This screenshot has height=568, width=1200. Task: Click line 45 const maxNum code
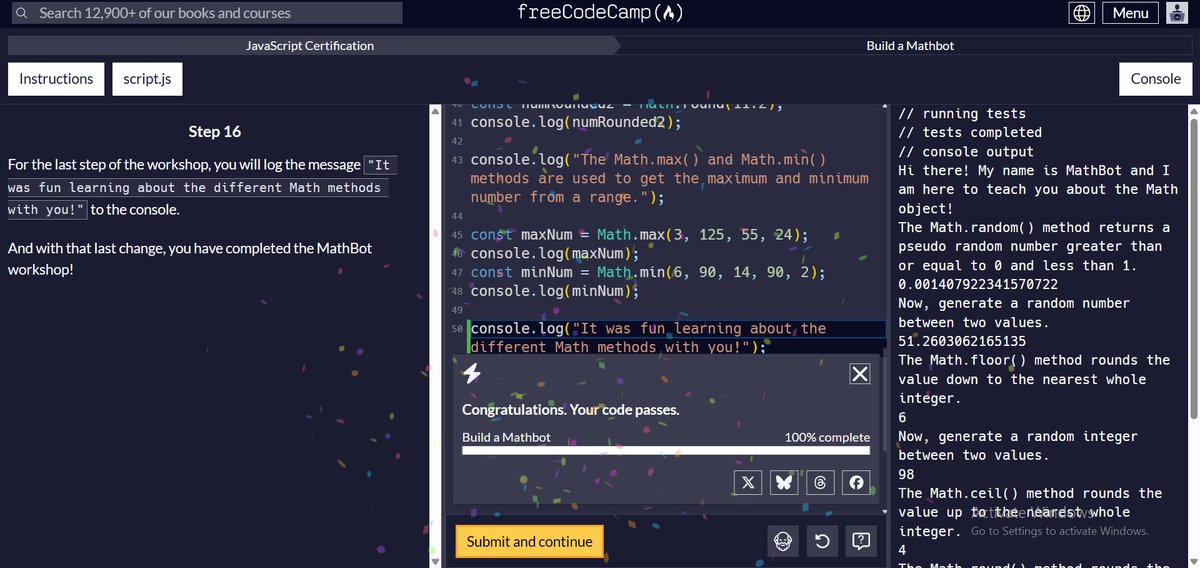tap(640, 235)
